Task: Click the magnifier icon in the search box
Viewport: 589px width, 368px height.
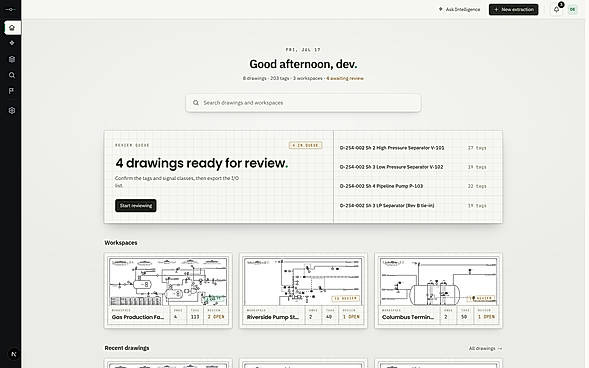Action: point(196,103)
